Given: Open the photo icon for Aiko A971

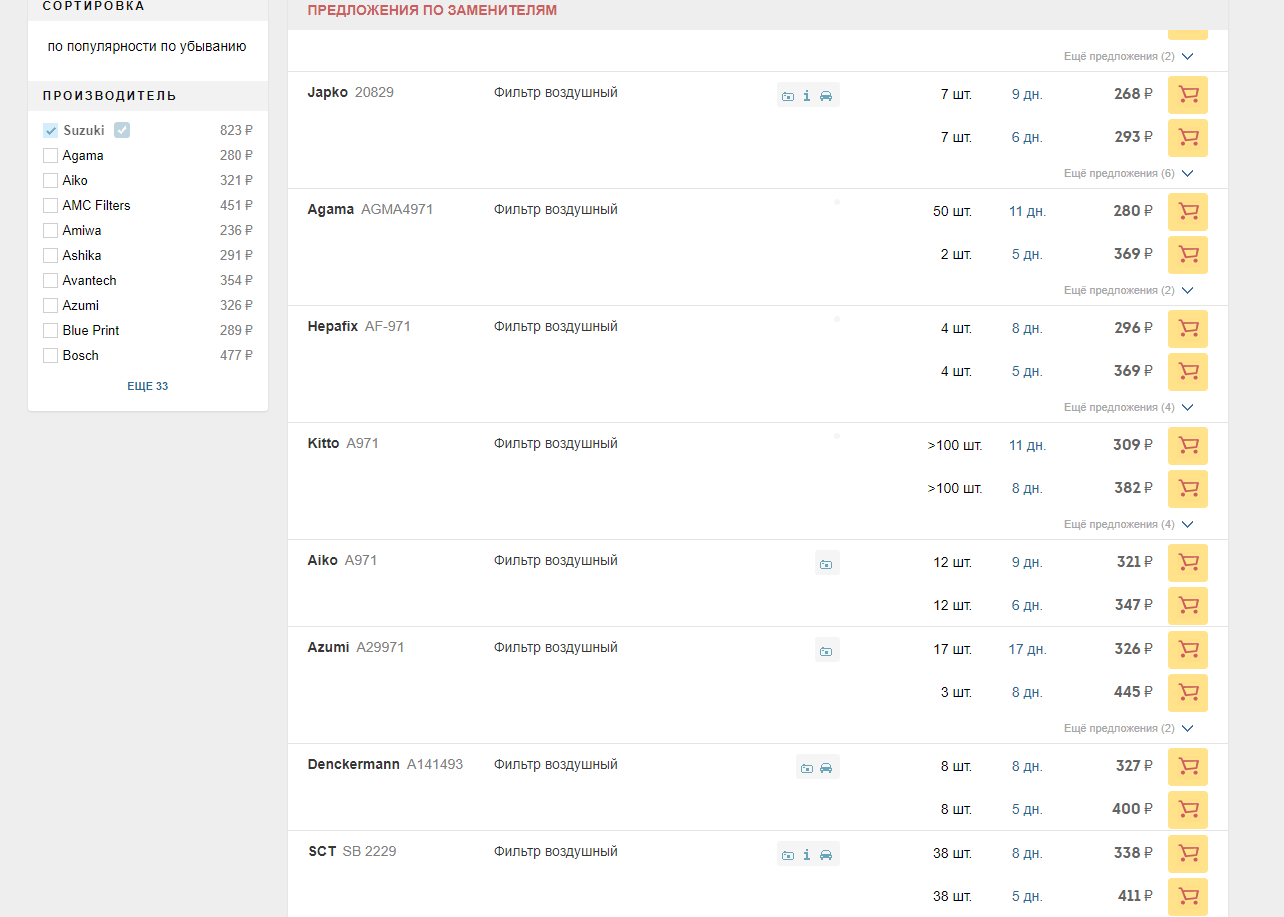Looking at the screenshot, I should point(826,564).
